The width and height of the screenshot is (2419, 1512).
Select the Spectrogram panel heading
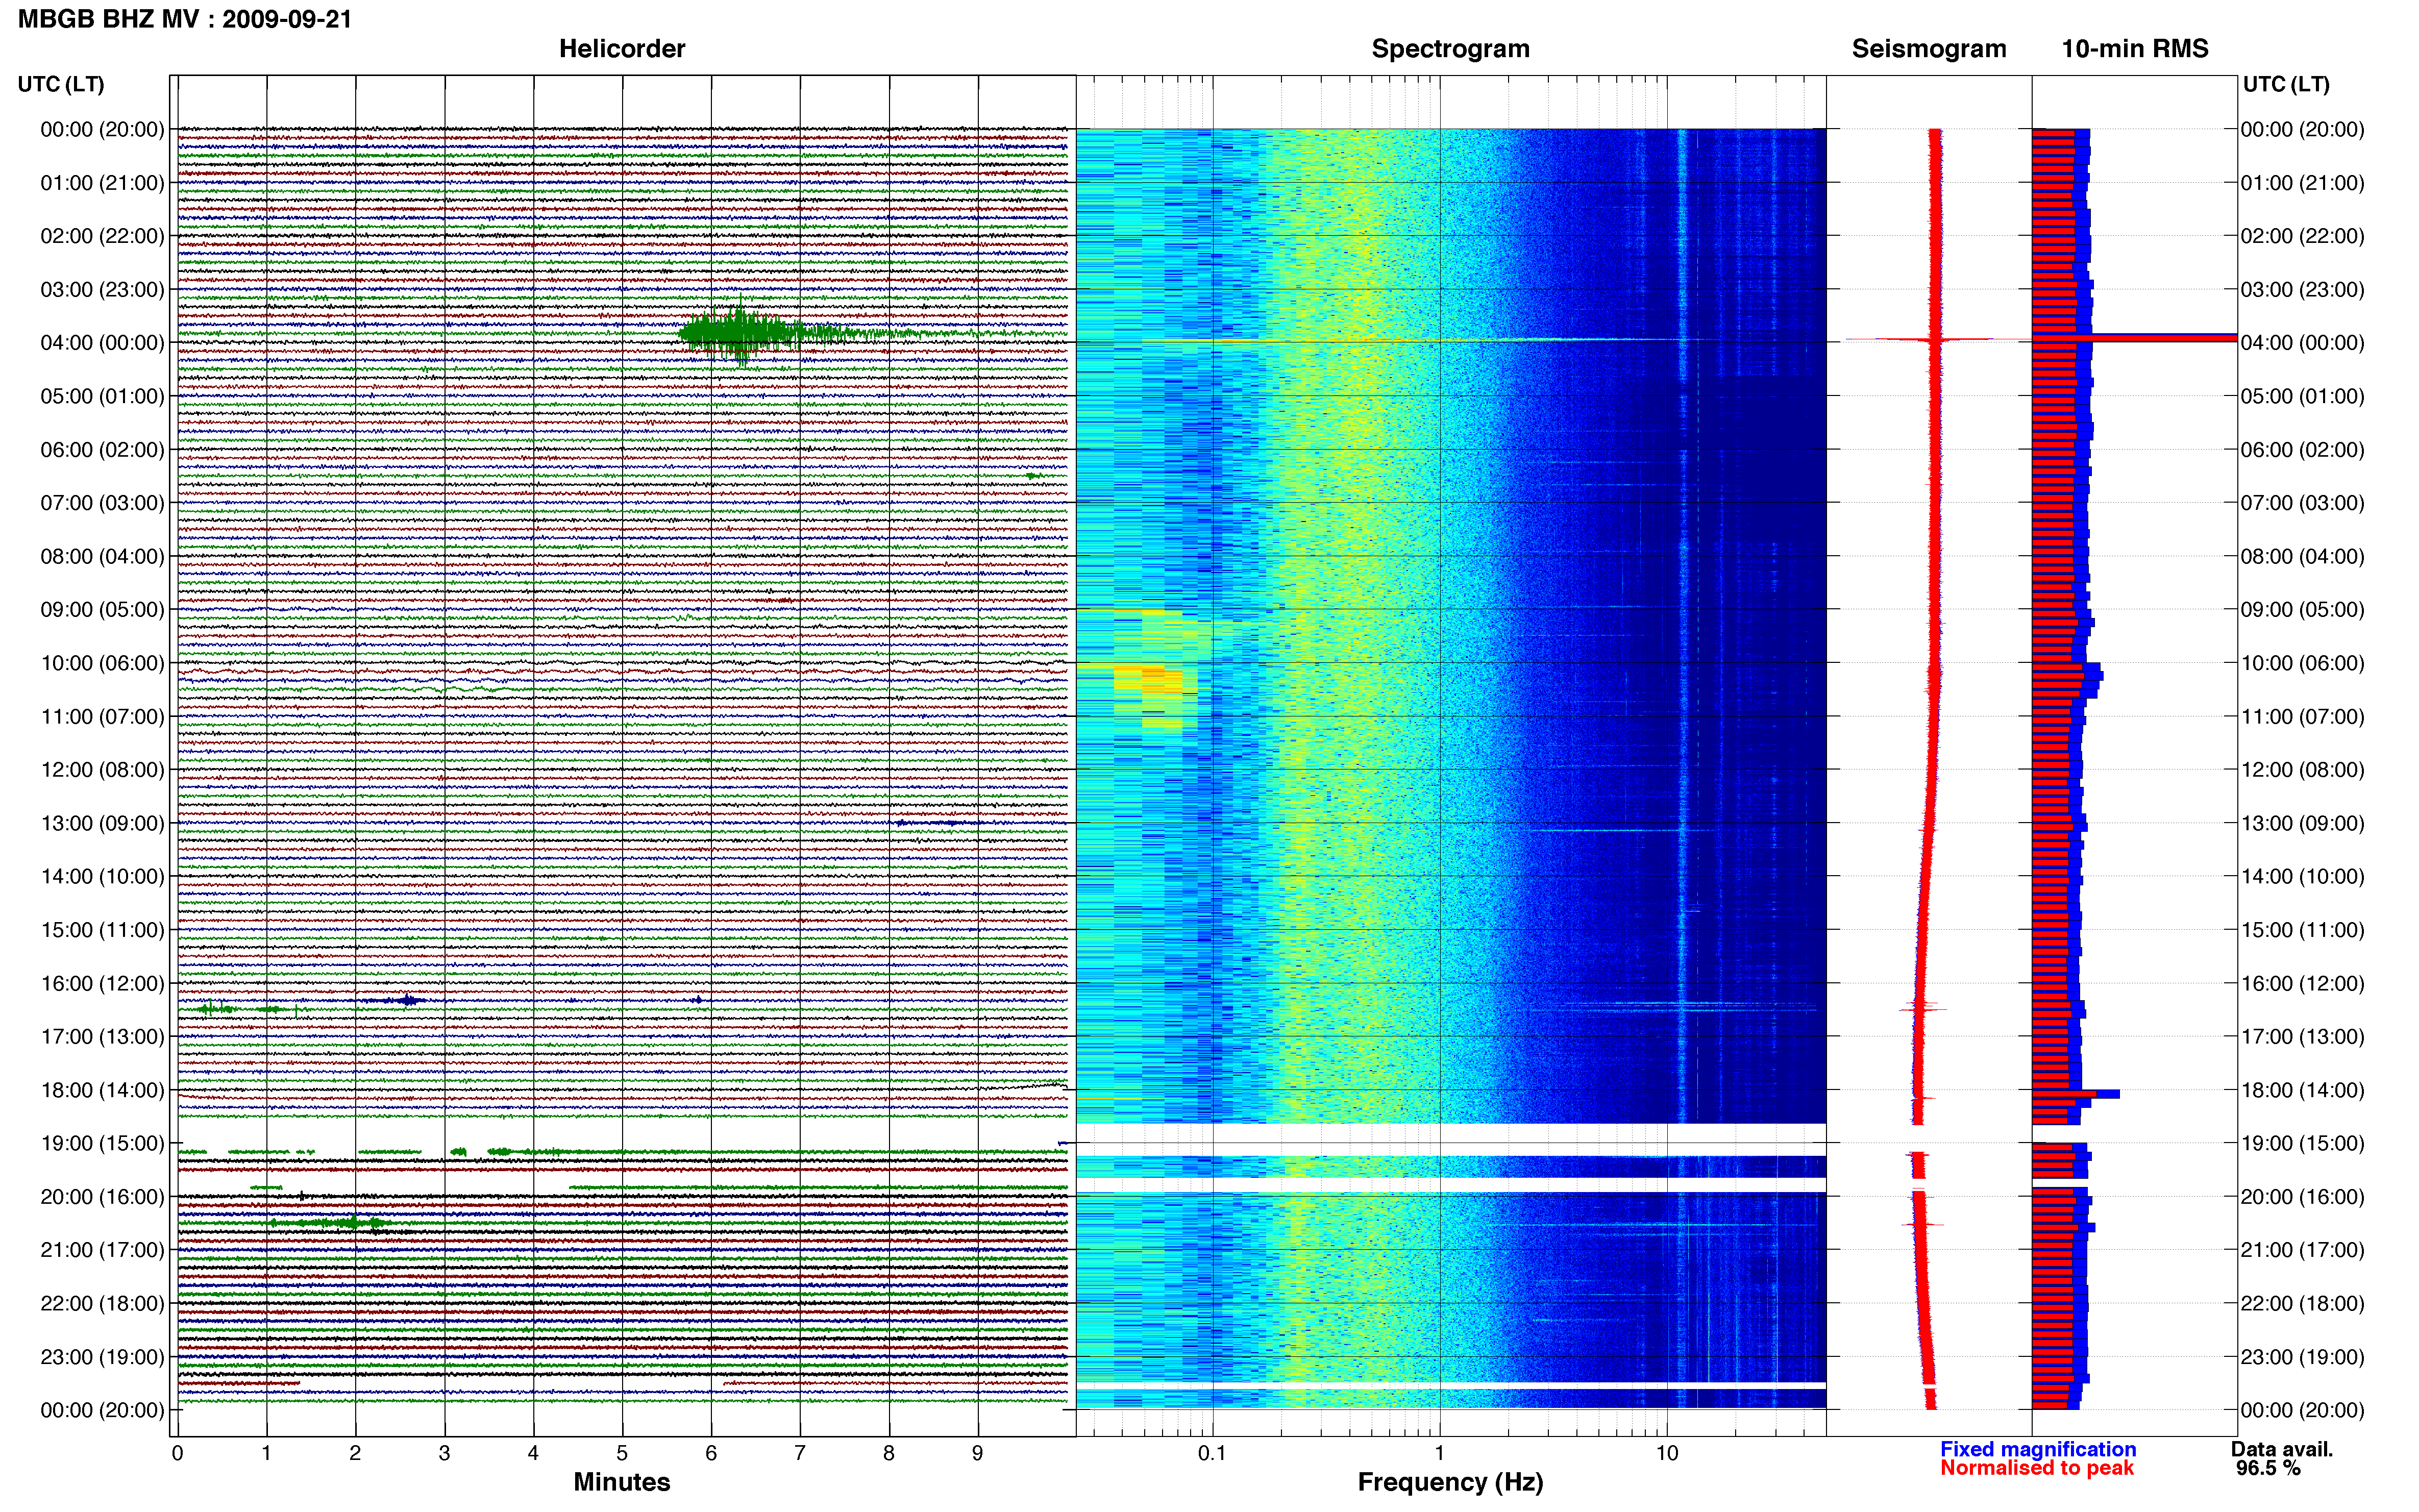pos(1450,49)
